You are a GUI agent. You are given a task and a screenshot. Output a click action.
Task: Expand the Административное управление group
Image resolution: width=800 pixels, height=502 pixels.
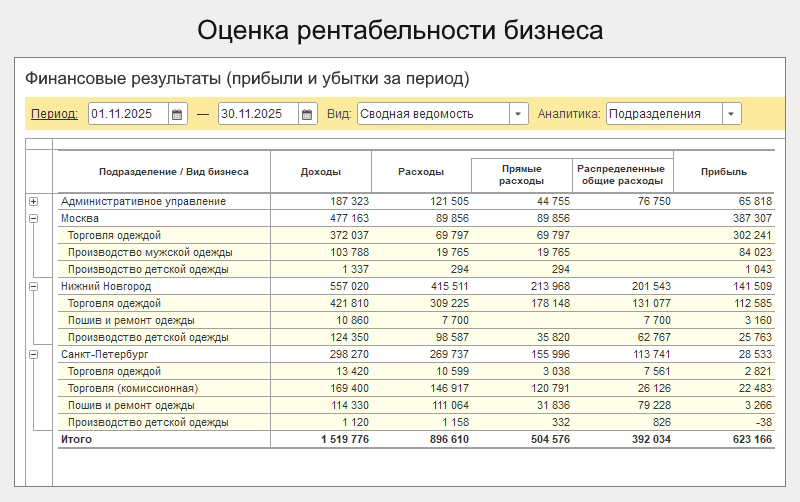pos(33,201)
